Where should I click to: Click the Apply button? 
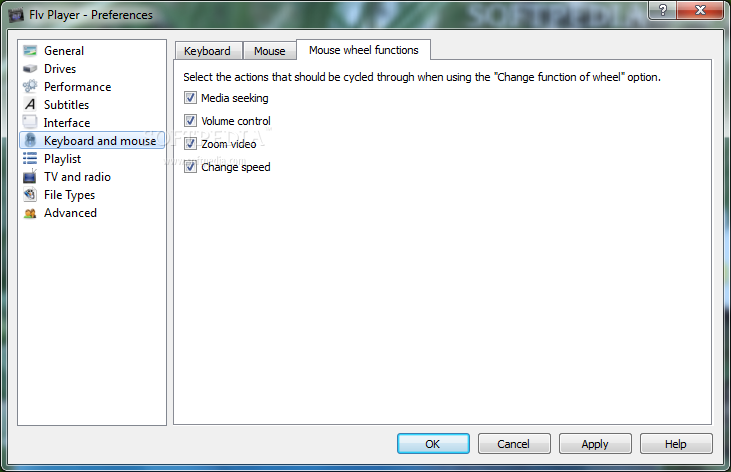[x=595, y=444]
